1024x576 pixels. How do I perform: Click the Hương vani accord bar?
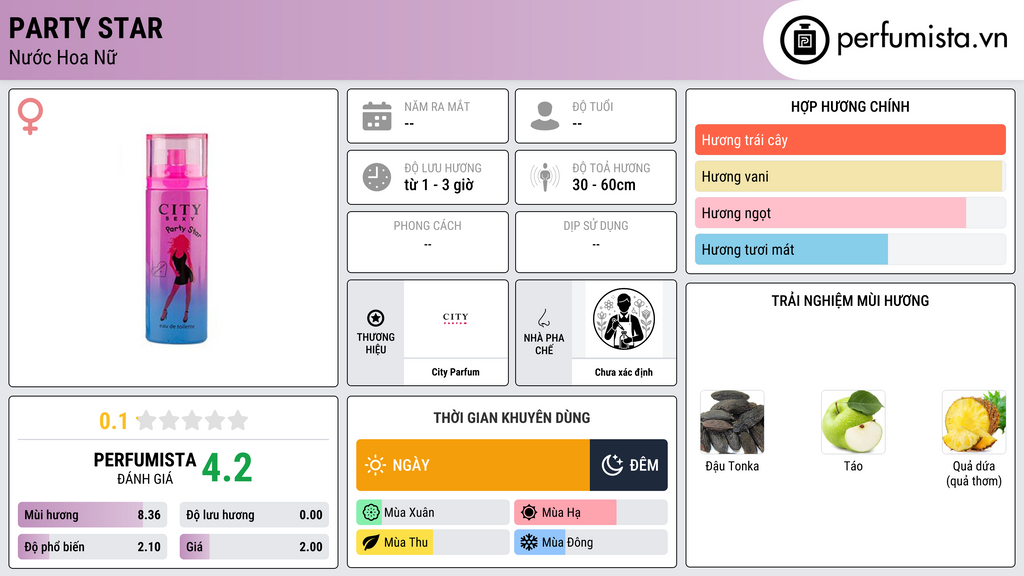[850, 176]
